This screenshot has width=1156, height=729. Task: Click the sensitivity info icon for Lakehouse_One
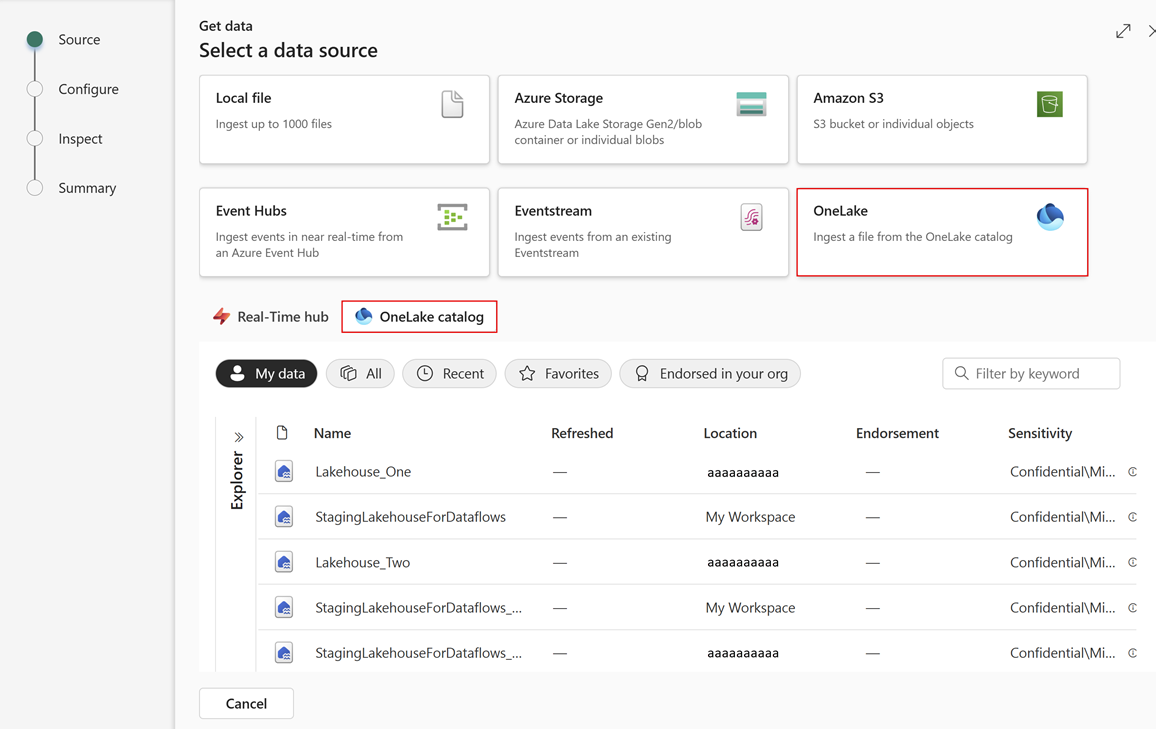click(1132, 472)
